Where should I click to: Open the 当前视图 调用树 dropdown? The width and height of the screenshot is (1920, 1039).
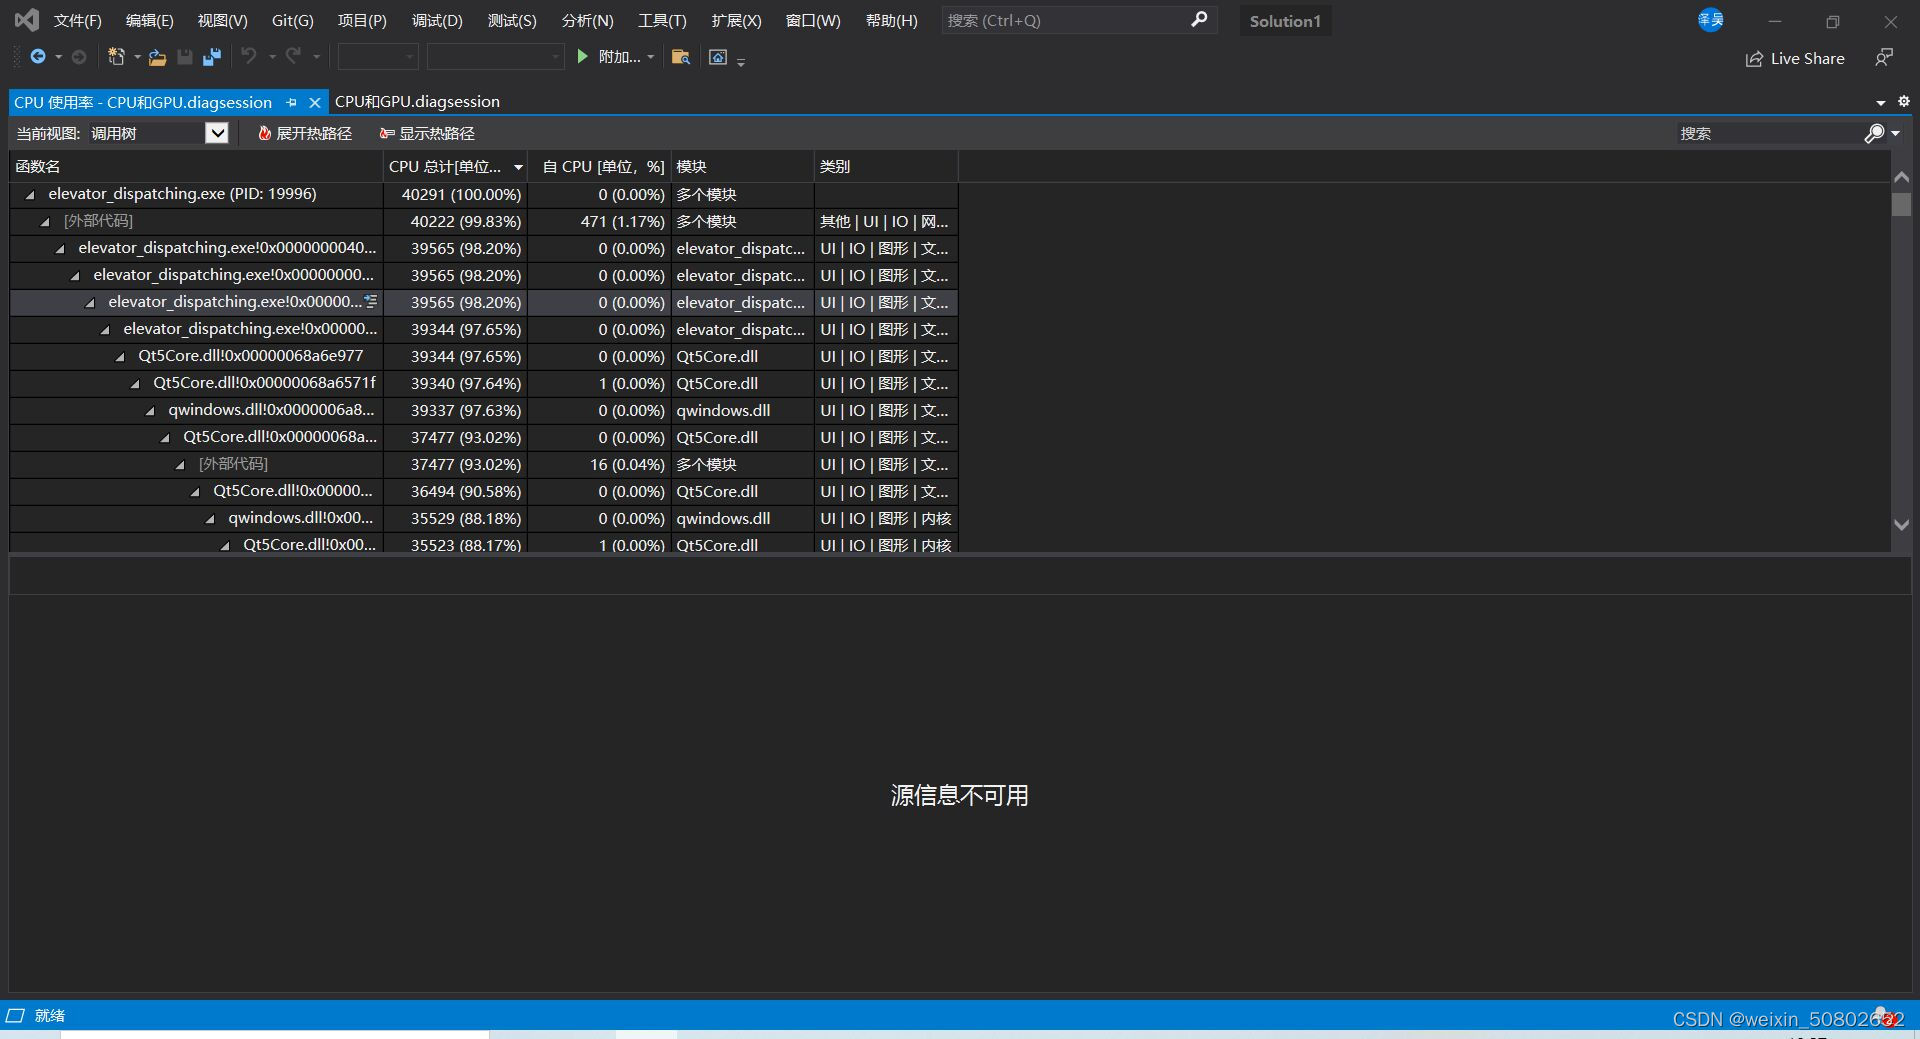pyautogui.click(x=217, y=133)
